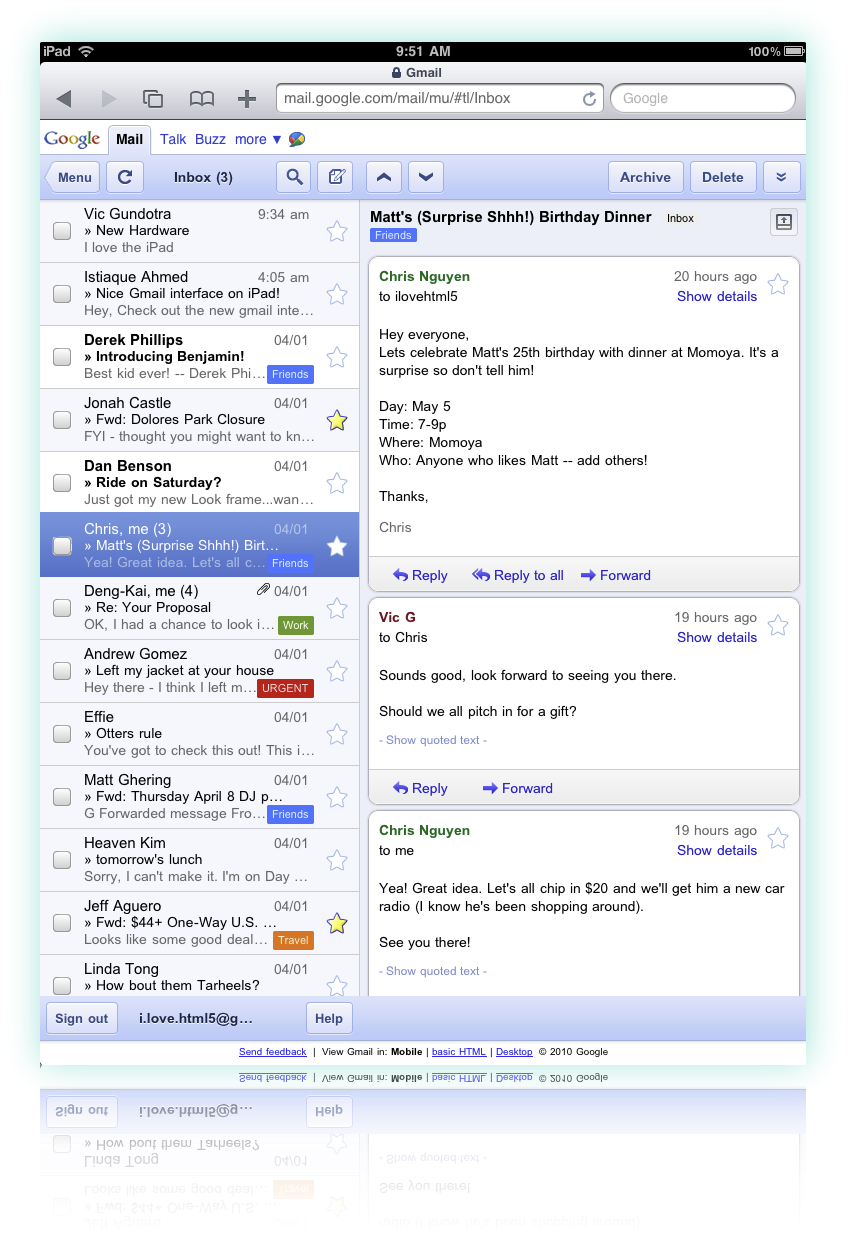848x1241 pixels.
Task: Show quoted text in Chris's last message
Action: 433,971
